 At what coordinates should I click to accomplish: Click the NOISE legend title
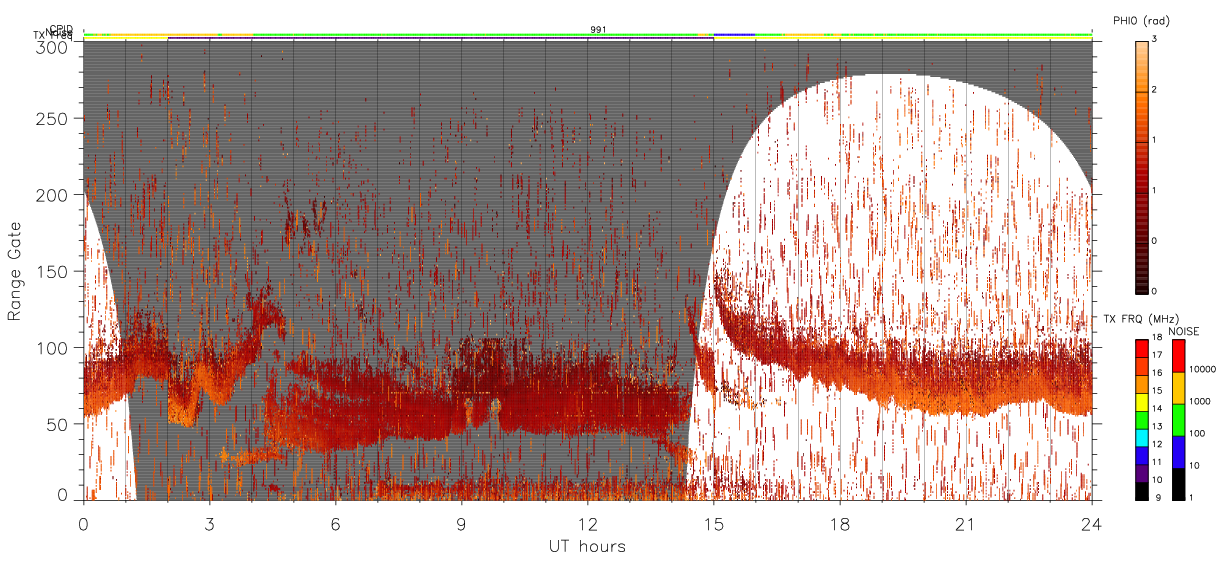click(x=1184, y=331)
